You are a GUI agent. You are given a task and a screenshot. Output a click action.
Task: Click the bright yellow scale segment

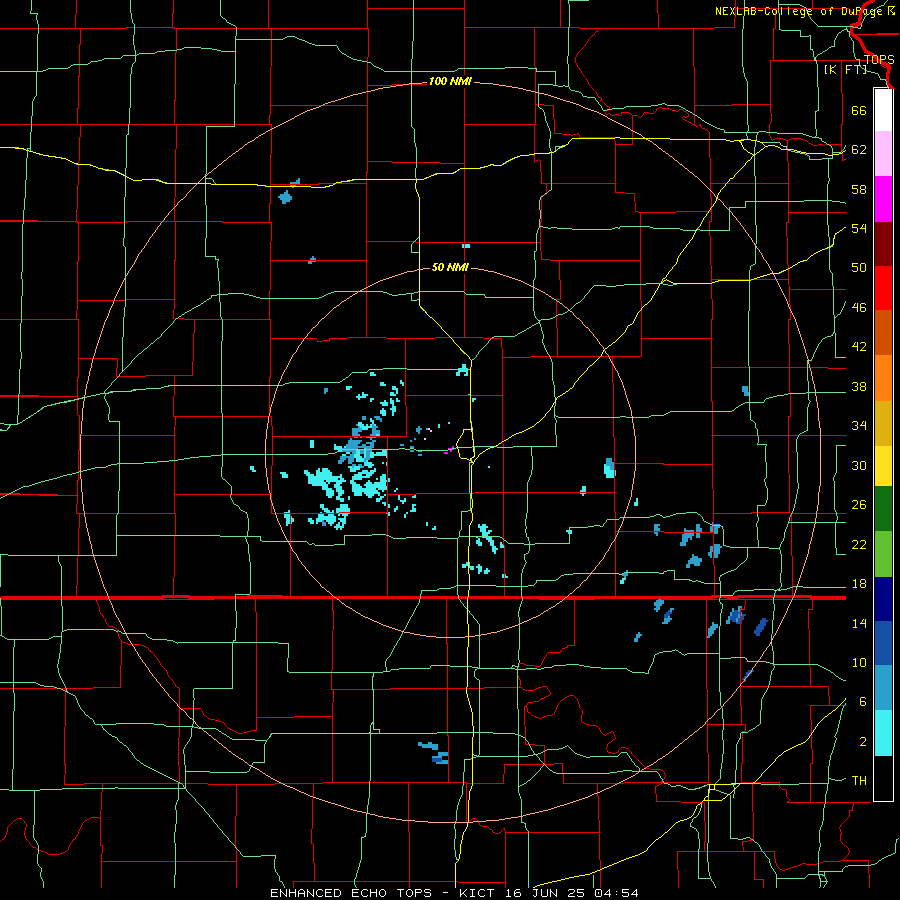pos(883,465)
